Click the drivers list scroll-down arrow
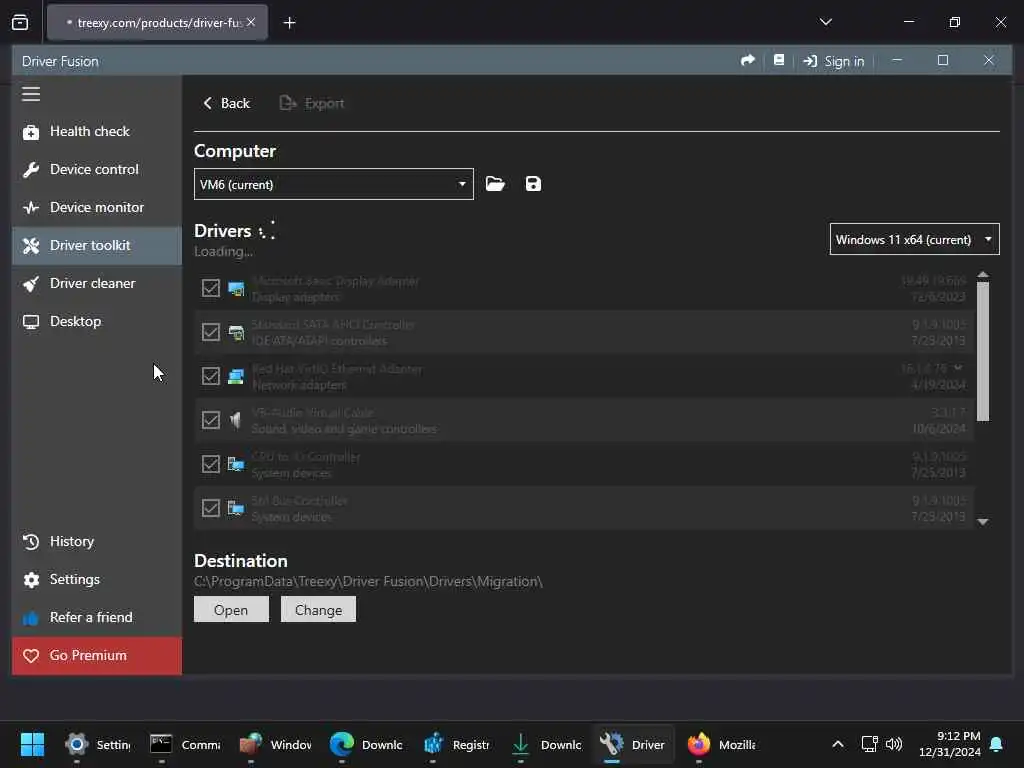The image size is (1024, 768). coord(983,522)
